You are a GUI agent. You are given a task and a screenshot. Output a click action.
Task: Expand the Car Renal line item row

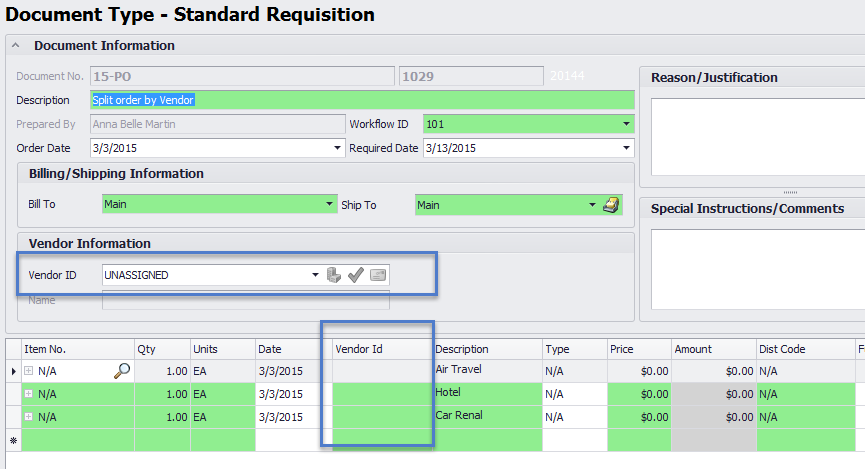pyautogui.click(x=29, y=417)
